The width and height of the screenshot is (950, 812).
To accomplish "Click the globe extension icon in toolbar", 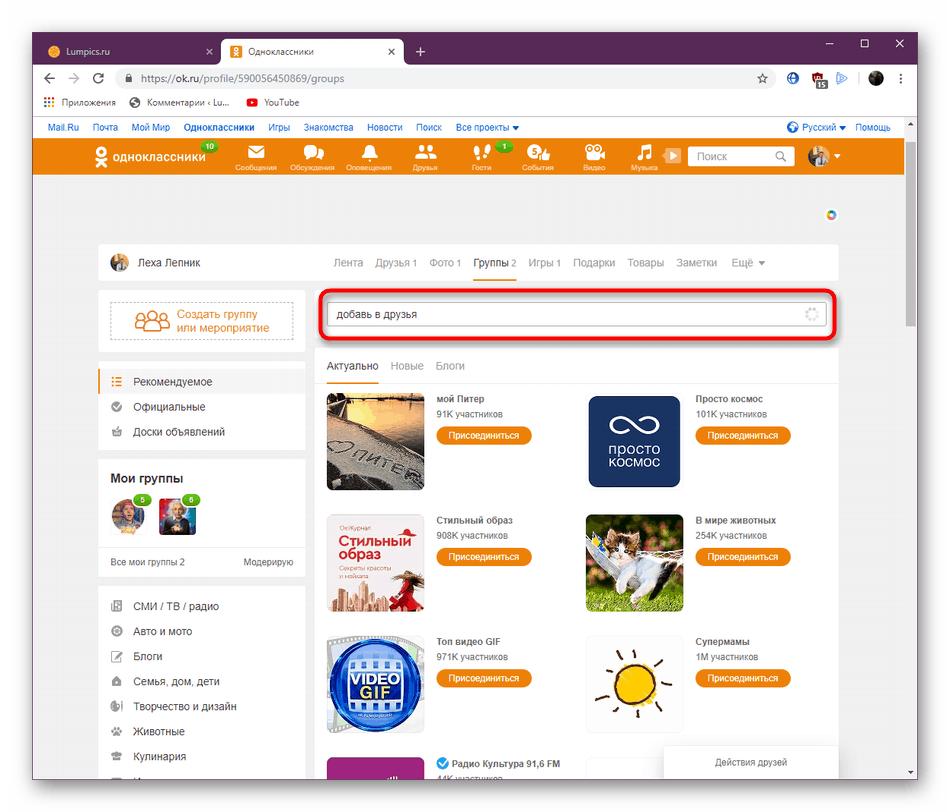I will click(x=792, y=78).
